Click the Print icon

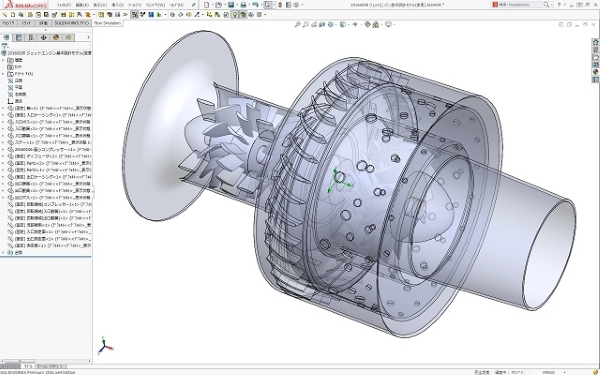click(243, 5)
